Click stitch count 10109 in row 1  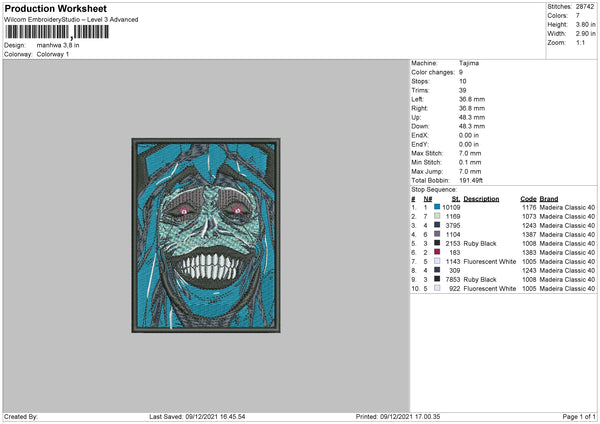pyautogui.click(x=451, y=207)
